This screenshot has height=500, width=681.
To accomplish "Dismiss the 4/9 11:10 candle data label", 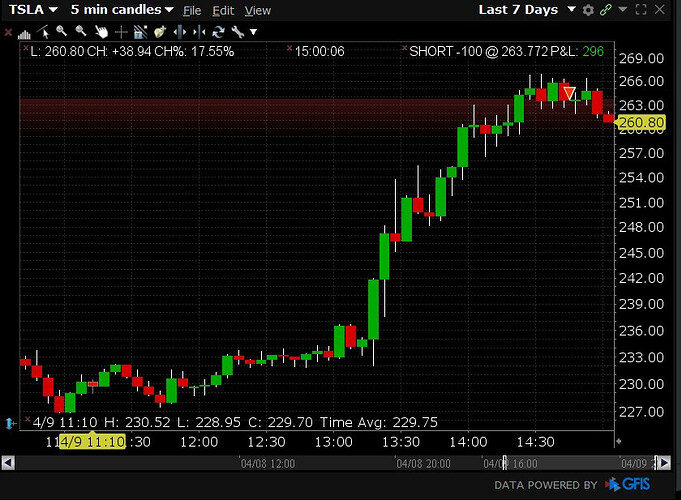I will [28, 419].
